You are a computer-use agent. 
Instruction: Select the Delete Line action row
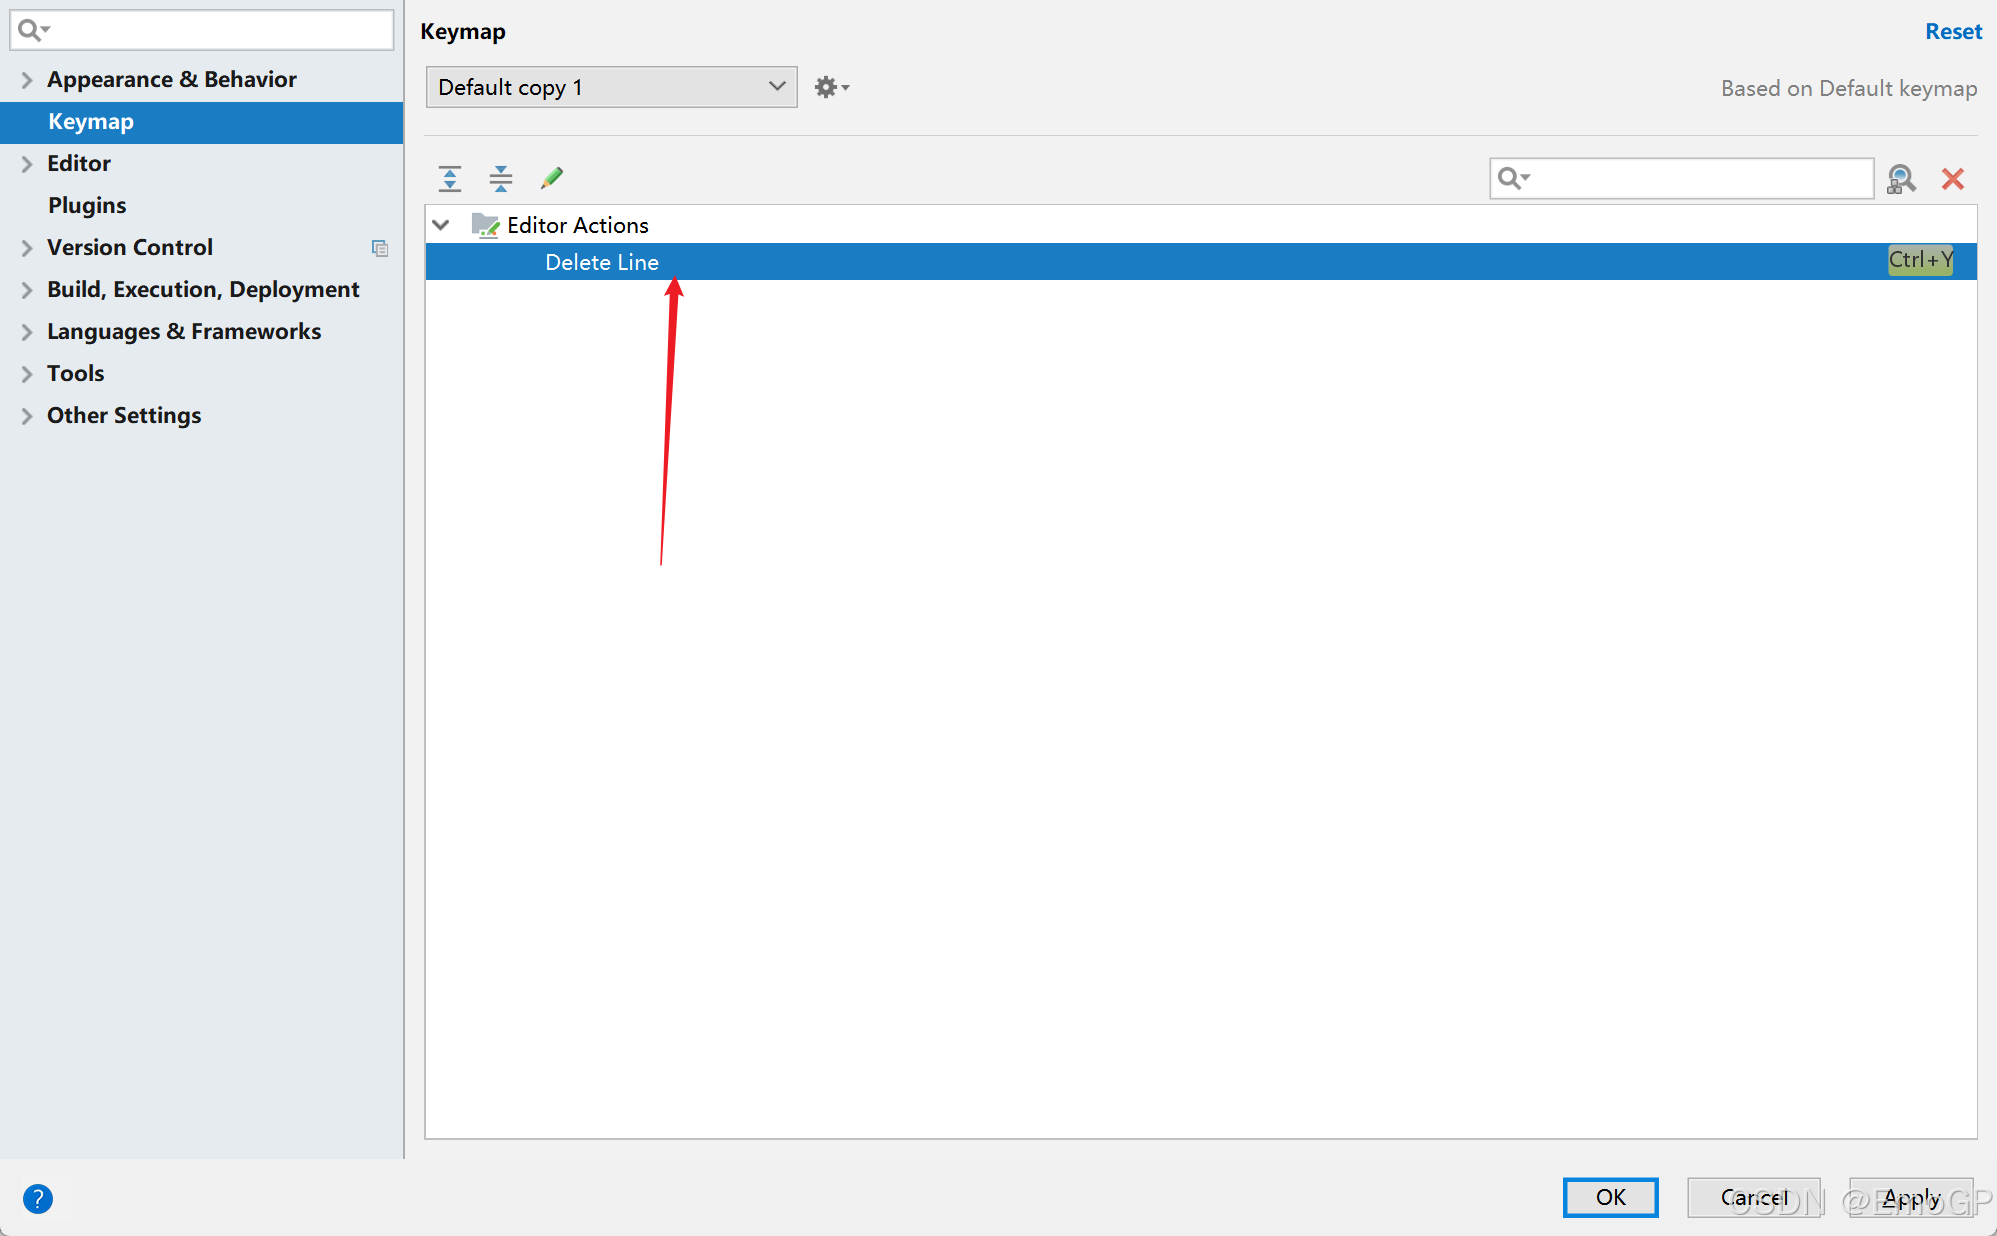tap(602, 262)
